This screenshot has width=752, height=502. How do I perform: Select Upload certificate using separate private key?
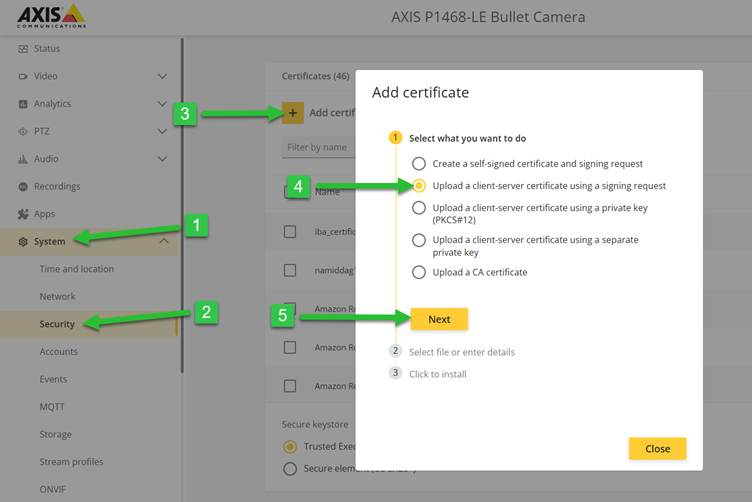(419, 240)
